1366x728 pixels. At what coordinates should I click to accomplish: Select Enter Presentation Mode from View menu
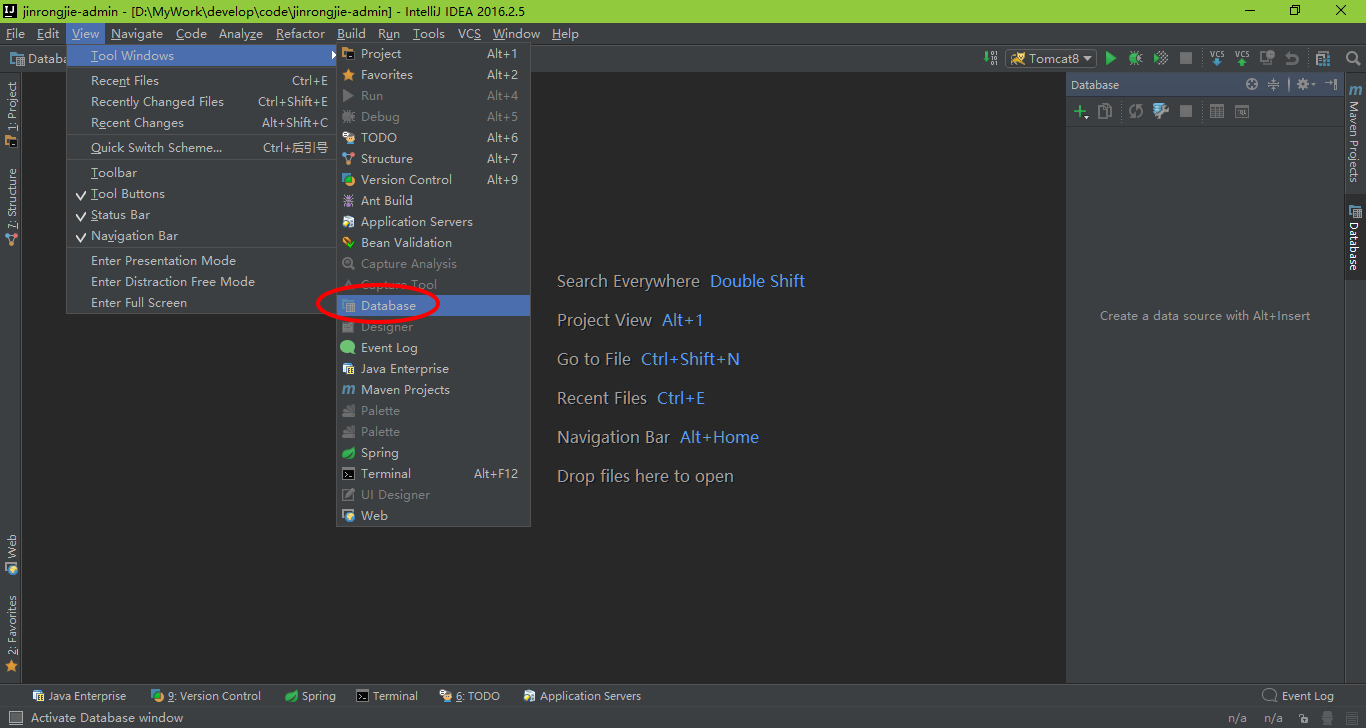point(163,261)
